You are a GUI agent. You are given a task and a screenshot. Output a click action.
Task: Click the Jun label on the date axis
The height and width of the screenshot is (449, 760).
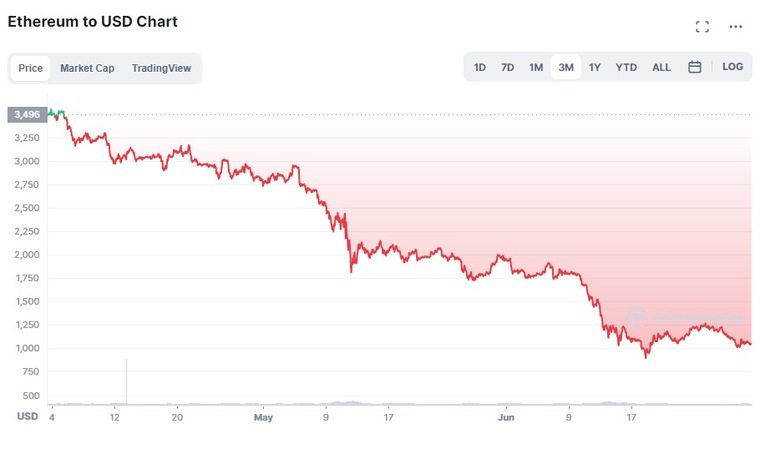(506, 417)
